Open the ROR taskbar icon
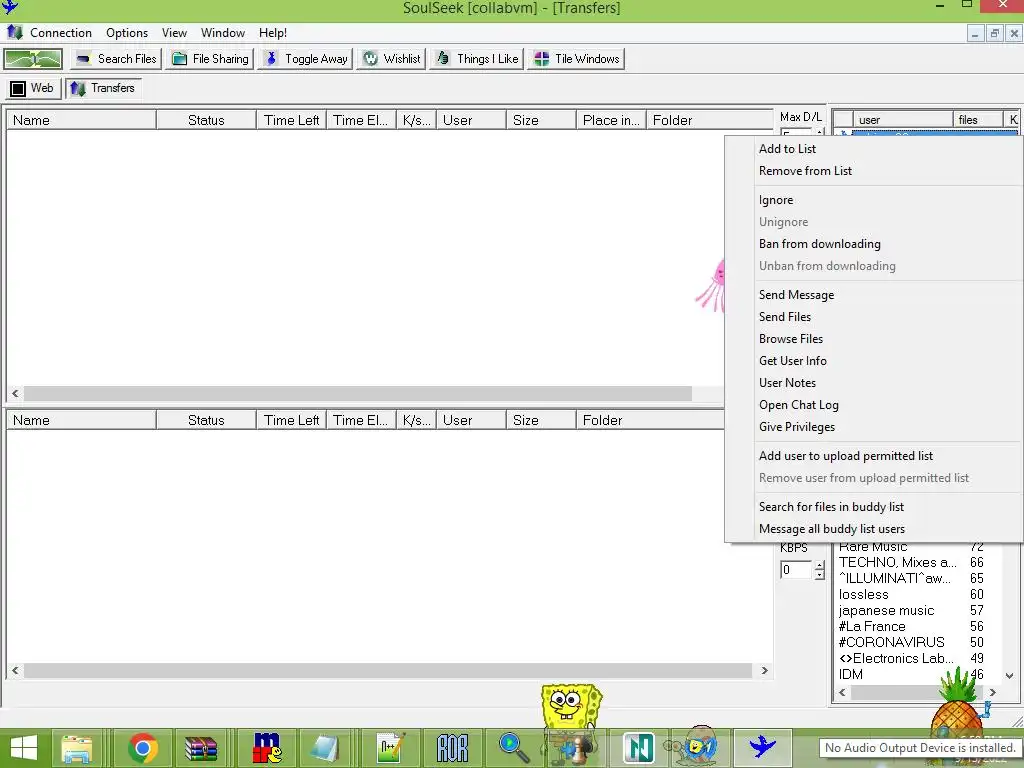Screen dimensions: 1024x768 point(452,748)
